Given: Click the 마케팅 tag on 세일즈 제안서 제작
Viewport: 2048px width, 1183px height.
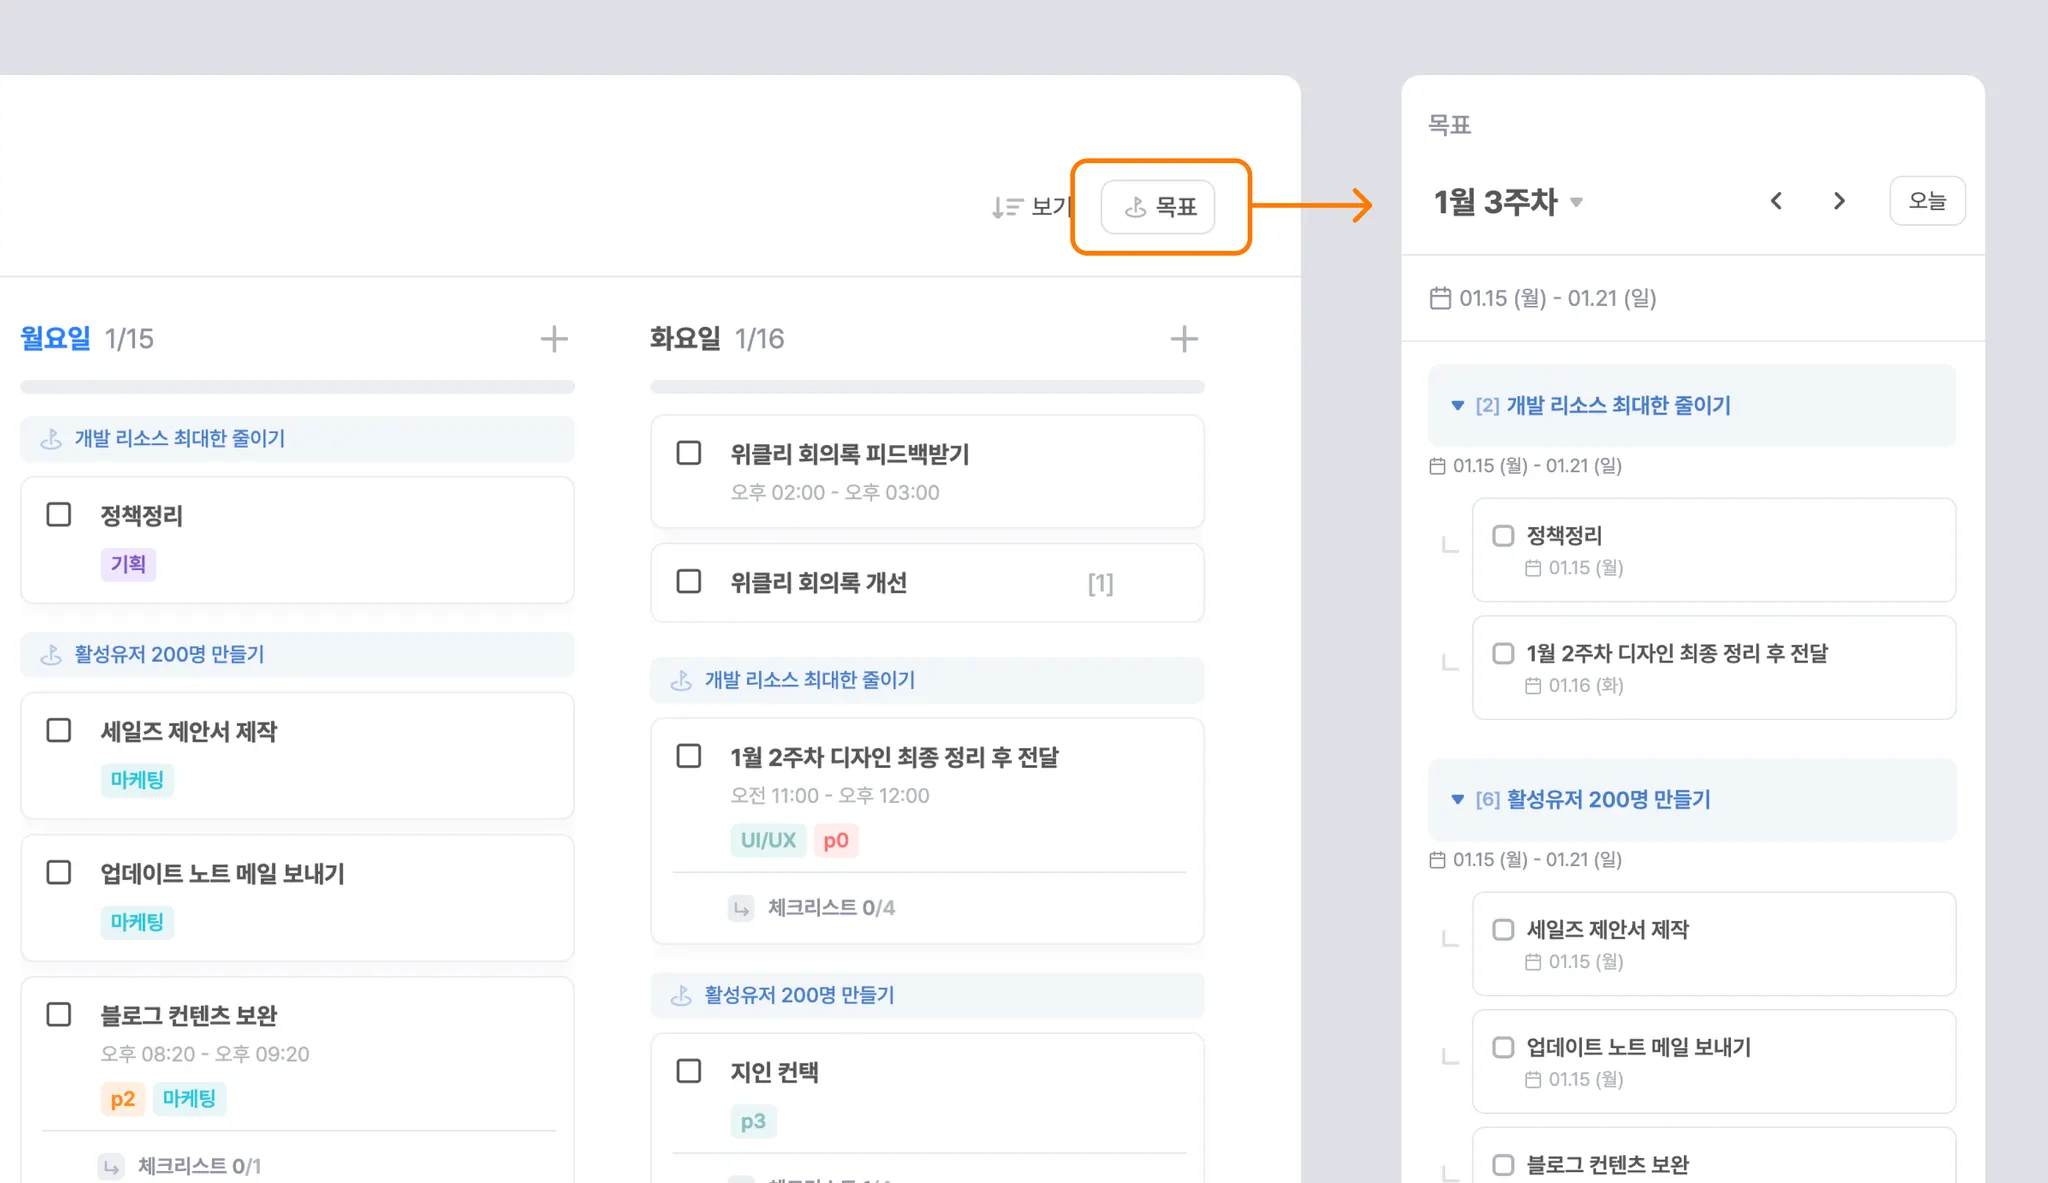Looking at the screenshot, I should 137,780.
